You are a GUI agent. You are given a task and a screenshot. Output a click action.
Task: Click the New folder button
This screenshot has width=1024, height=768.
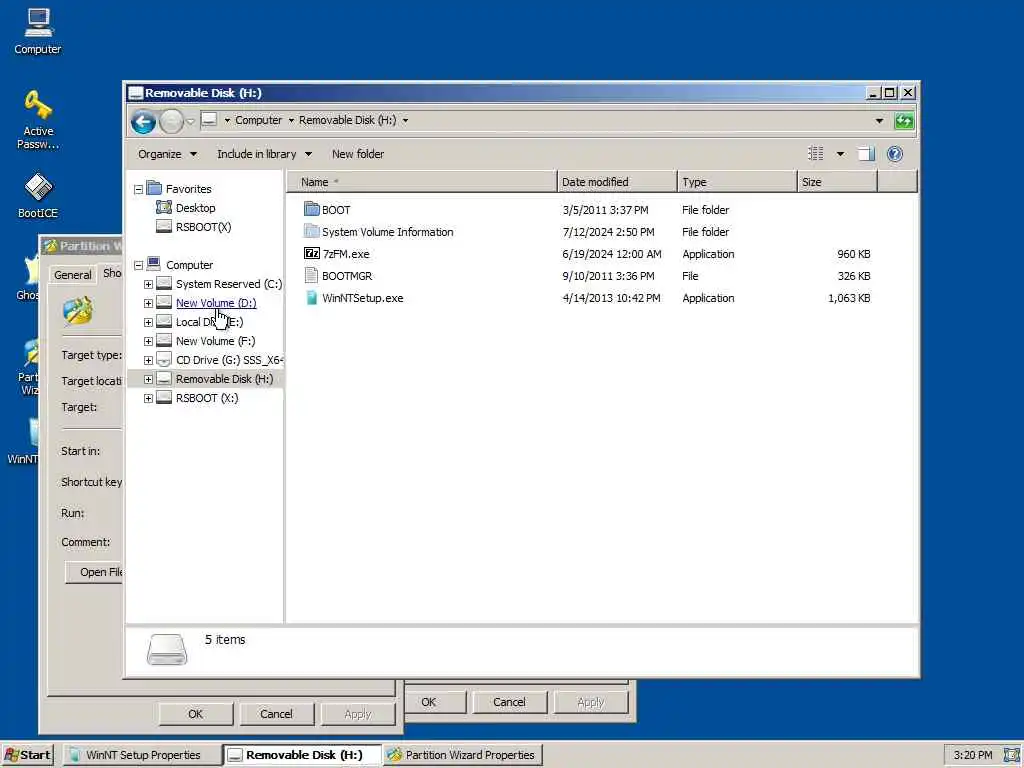(358, 154)
